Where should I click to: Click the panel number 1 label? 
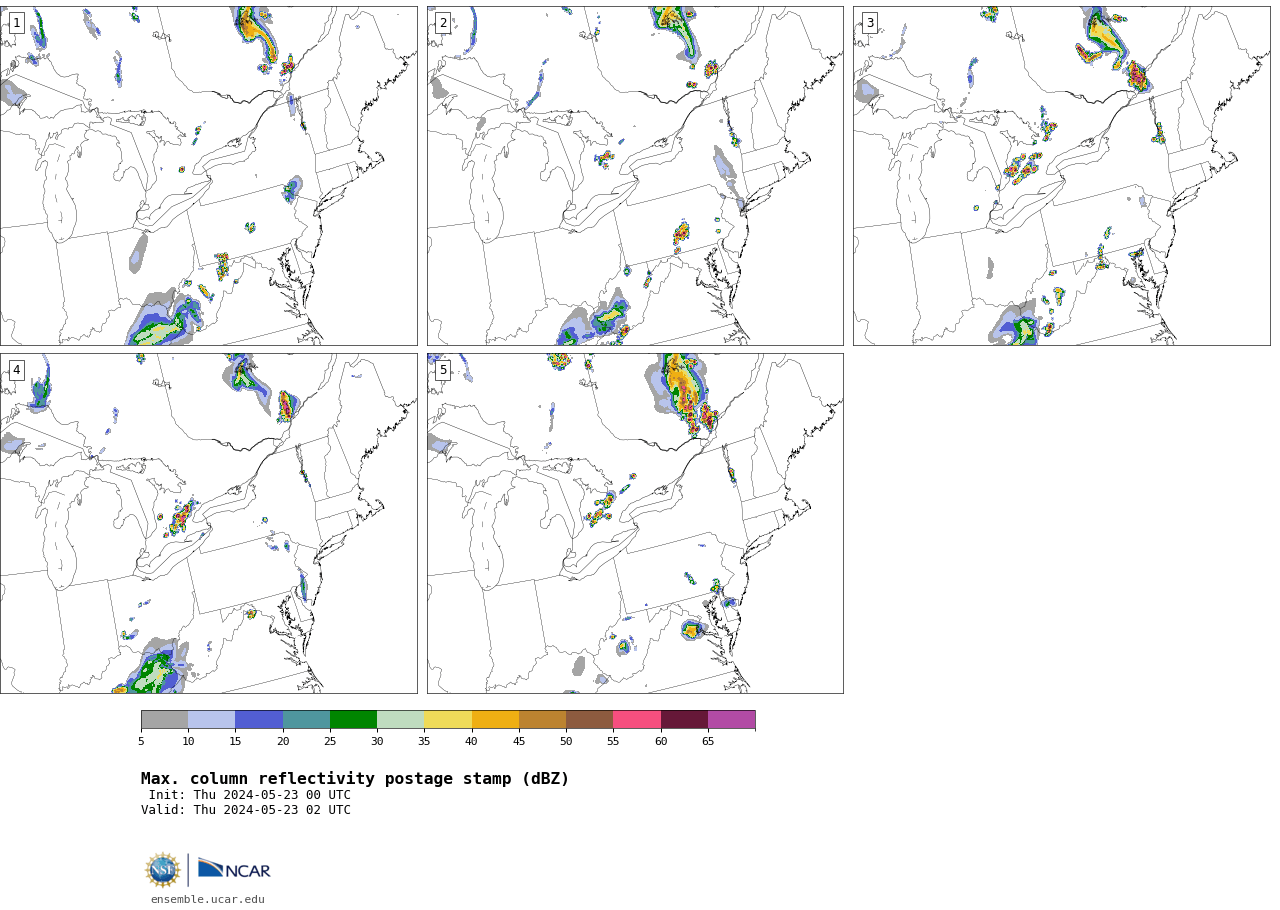[16, 23]
